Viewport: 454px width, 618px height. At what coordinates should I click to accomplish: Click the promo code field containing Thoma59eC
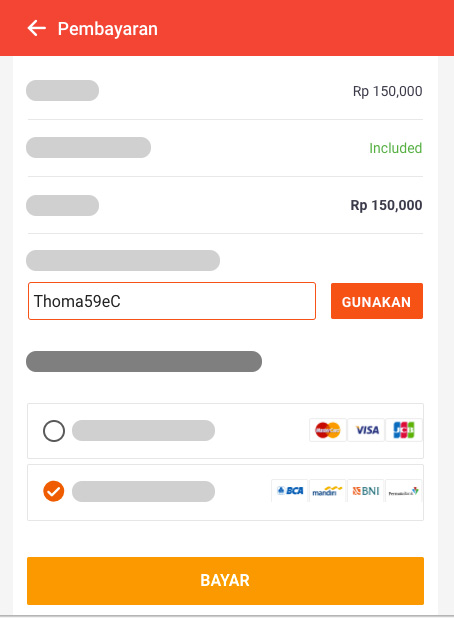[172, 301]
